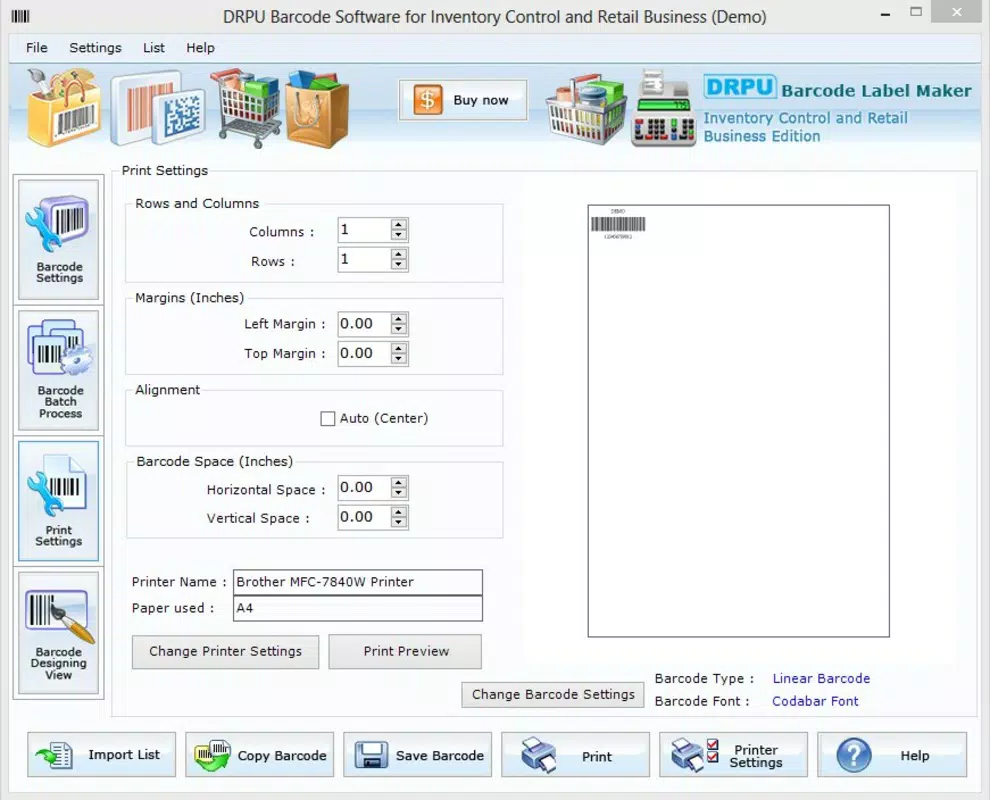Increase Vertical Space with up arrow
Viewport: 990px width, 800px height.
click(398, 511)
